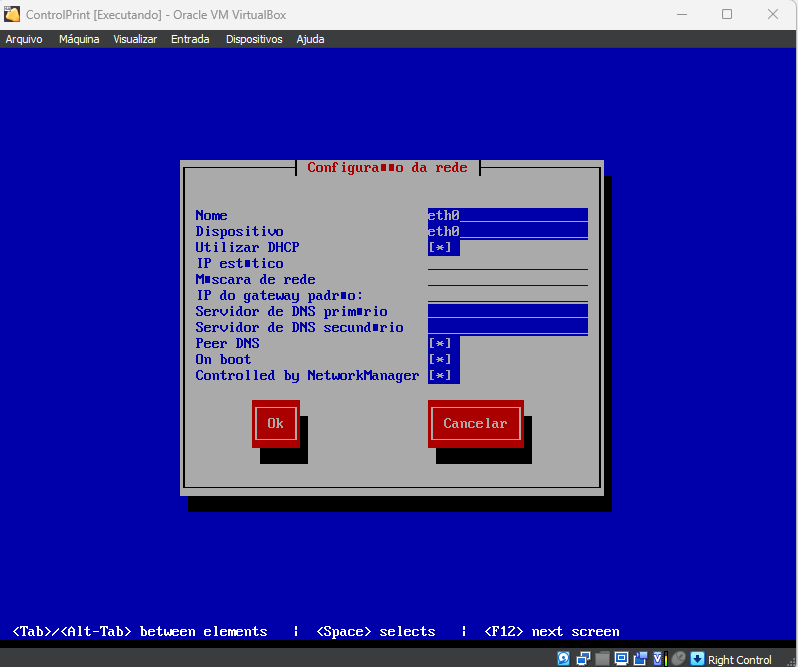
Task: Click the keyboard capture arrow icon
Action: (697, 659)
